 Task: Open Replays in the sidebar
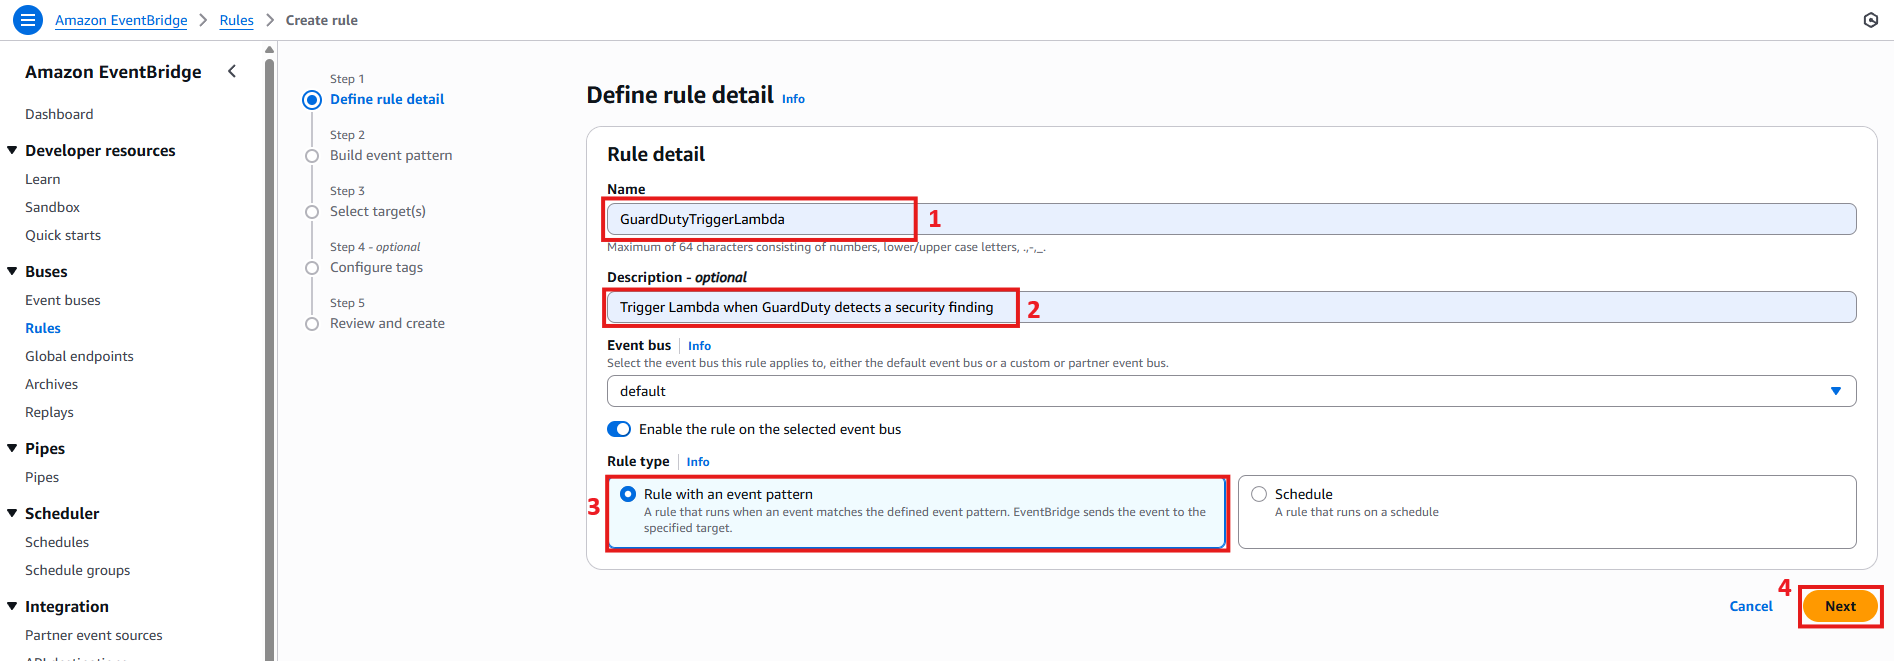[49, 412]
